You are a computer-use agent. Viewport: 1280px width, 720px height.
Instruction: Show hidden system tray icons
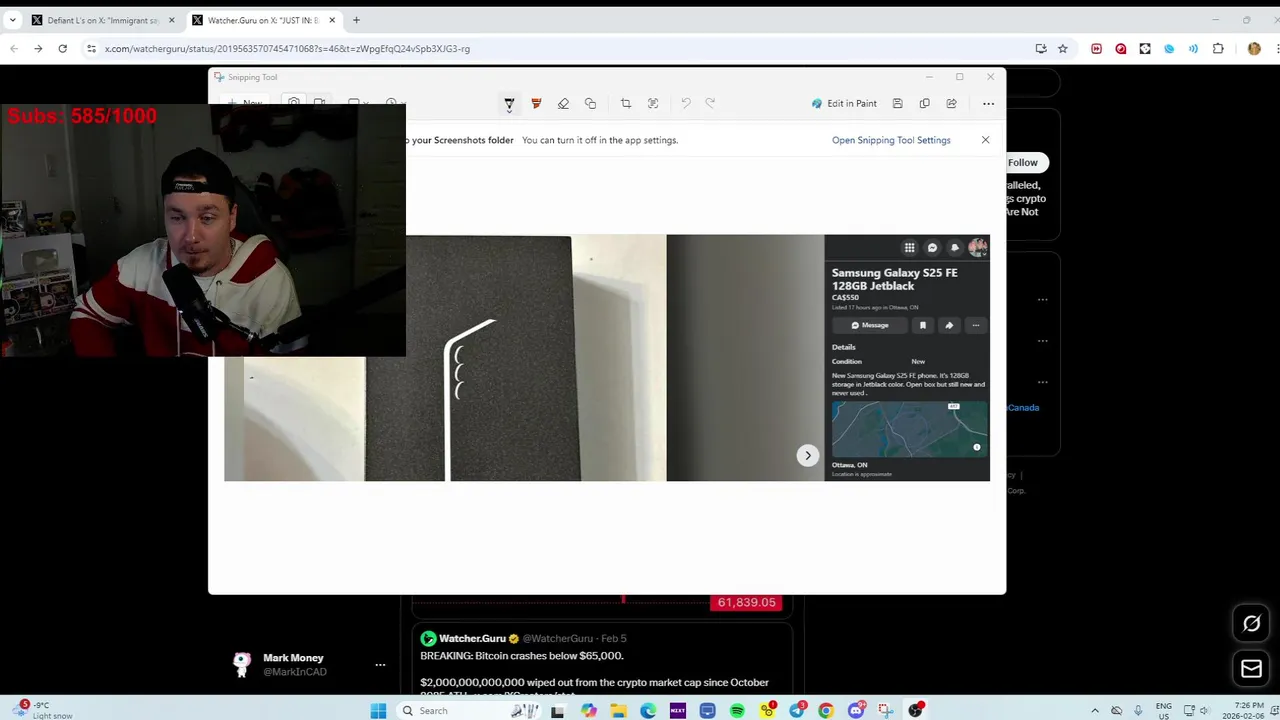point(1095,711)
